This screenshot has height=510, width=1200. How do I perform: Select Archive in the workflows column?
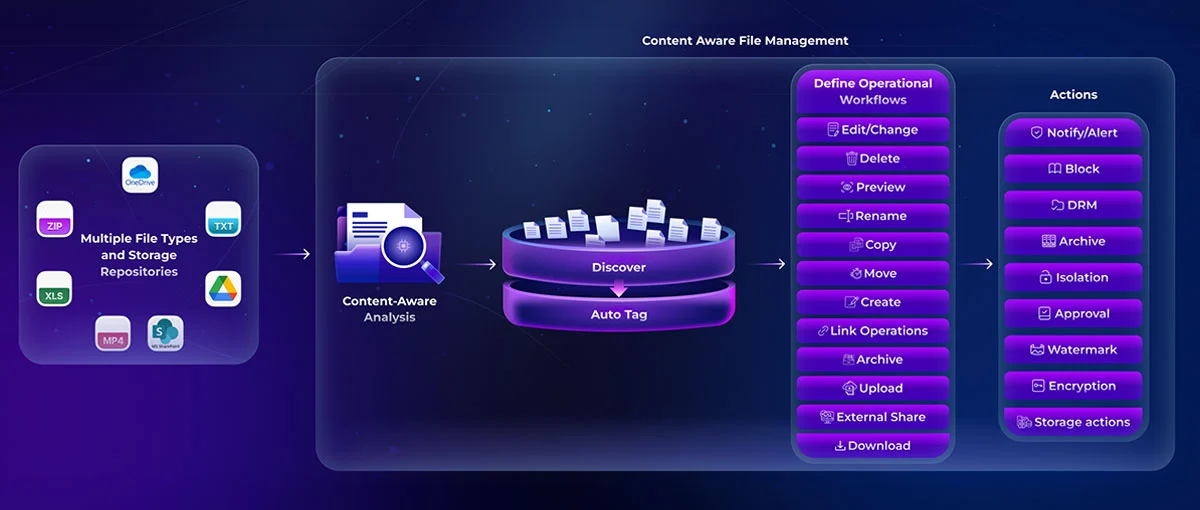(873, 360)
